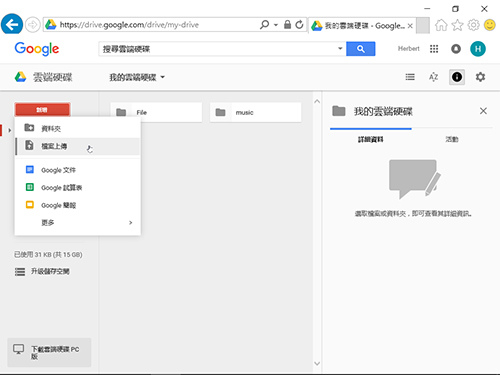Expand the search options dropdown arrow

(340, 48)
